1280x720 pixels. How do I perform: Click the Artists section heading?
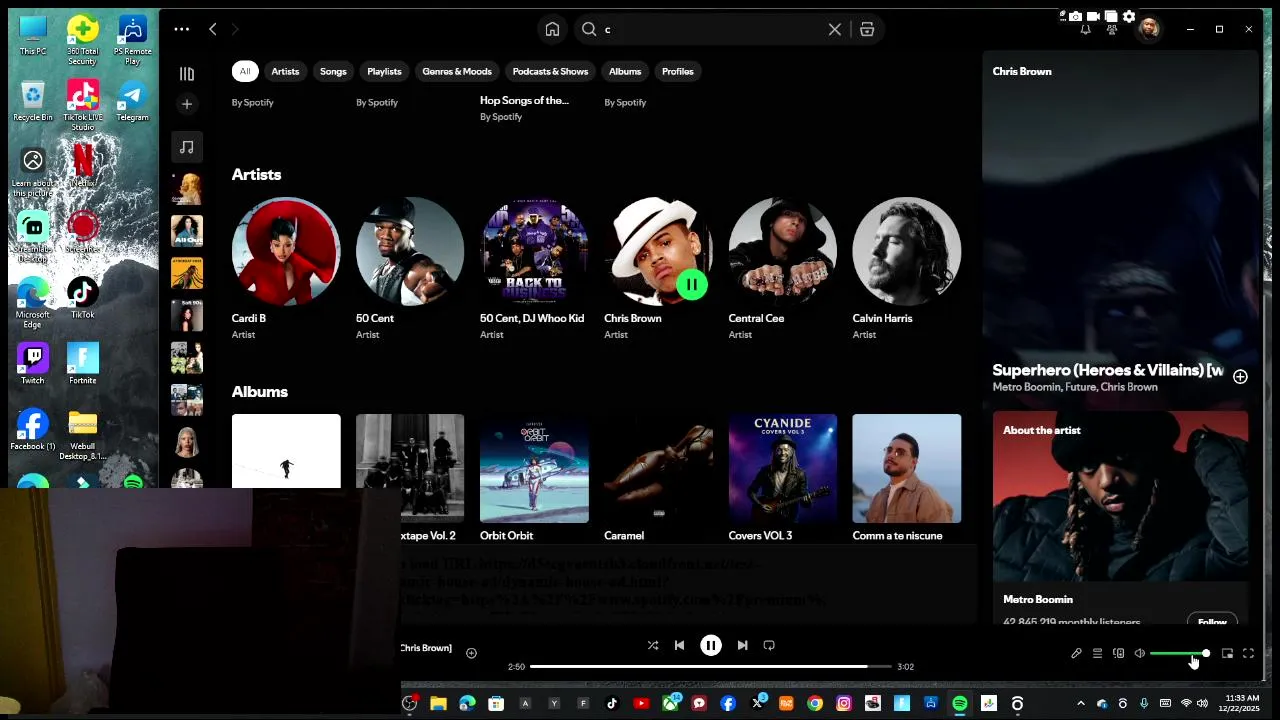(x=256, y=175)
